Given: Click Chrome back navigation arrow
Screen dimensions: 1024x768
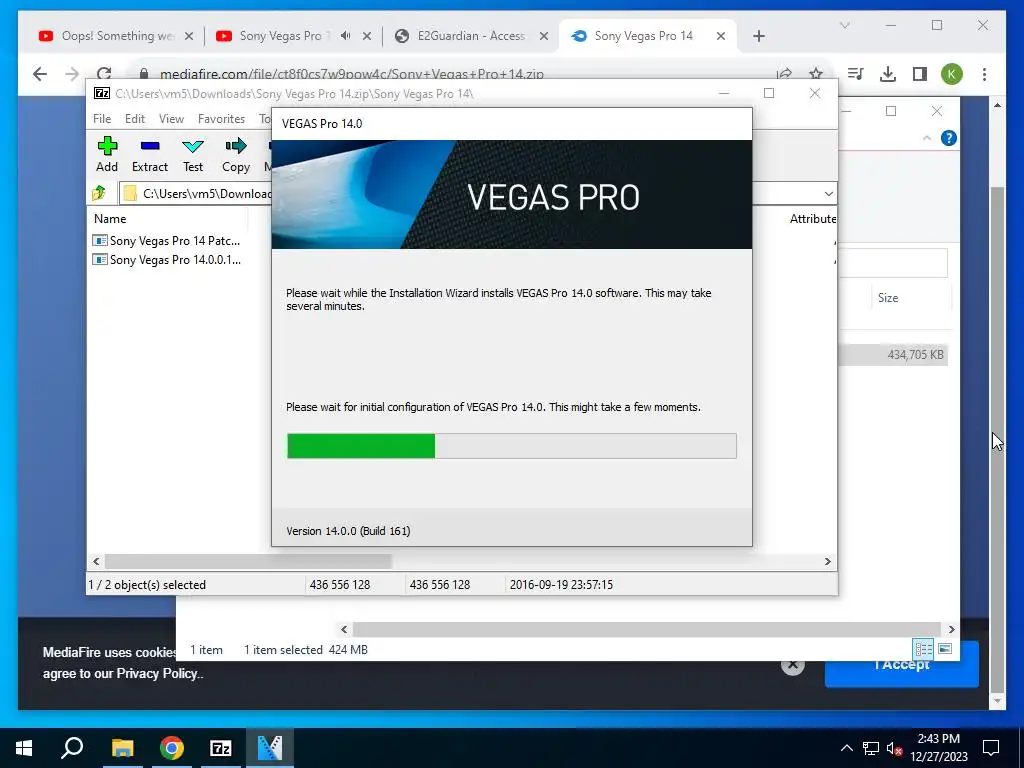Looking at the screenshot, I should 40,74.
